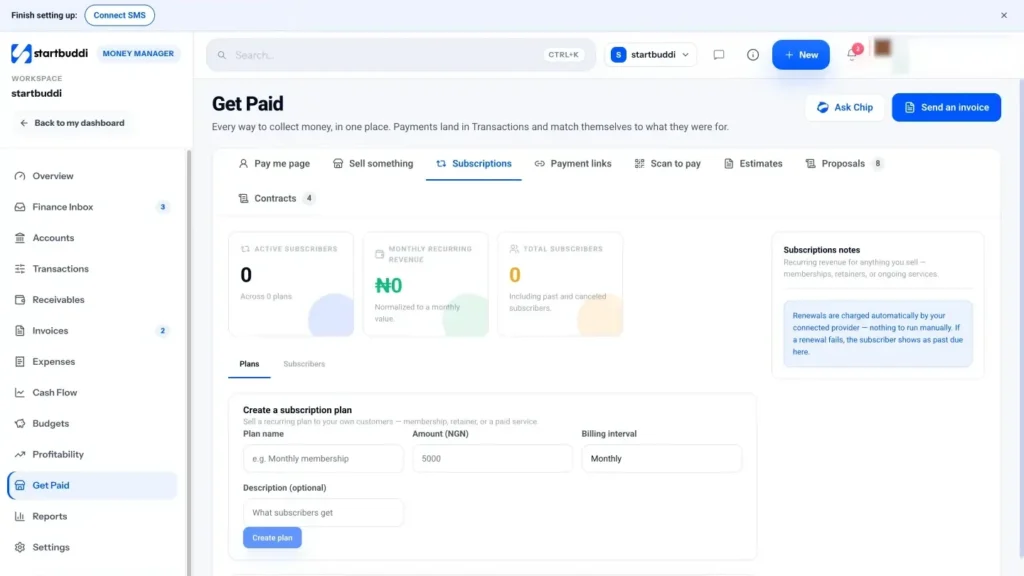Image resolution: width=1024 pixels, height=576 pixels.
Task: Switch to the Subscriptions tab
Action: point(473,163)
